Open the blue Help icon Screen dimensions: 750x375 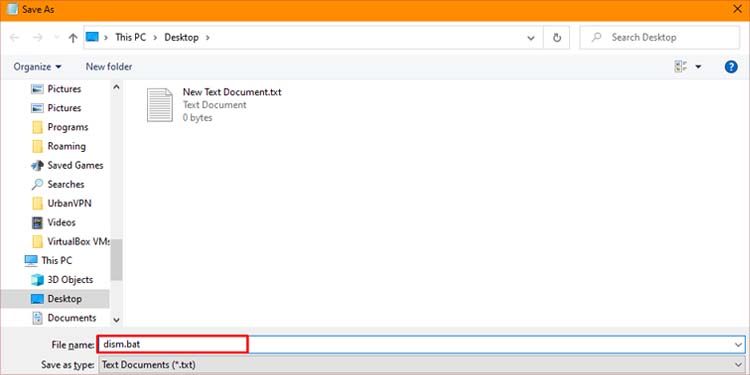coord(731,66)
